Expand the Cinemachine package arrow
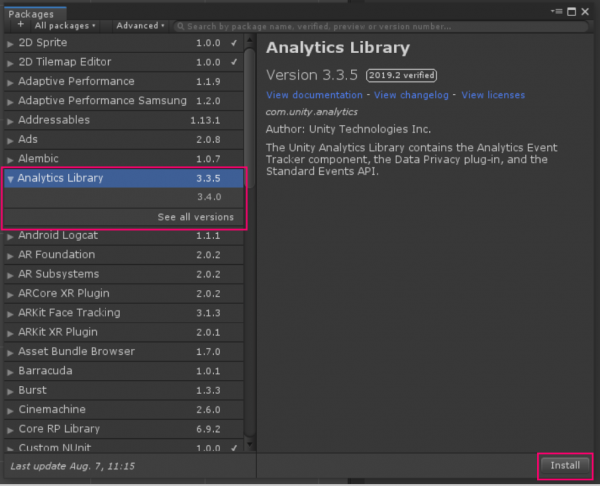 coord(10,410)
